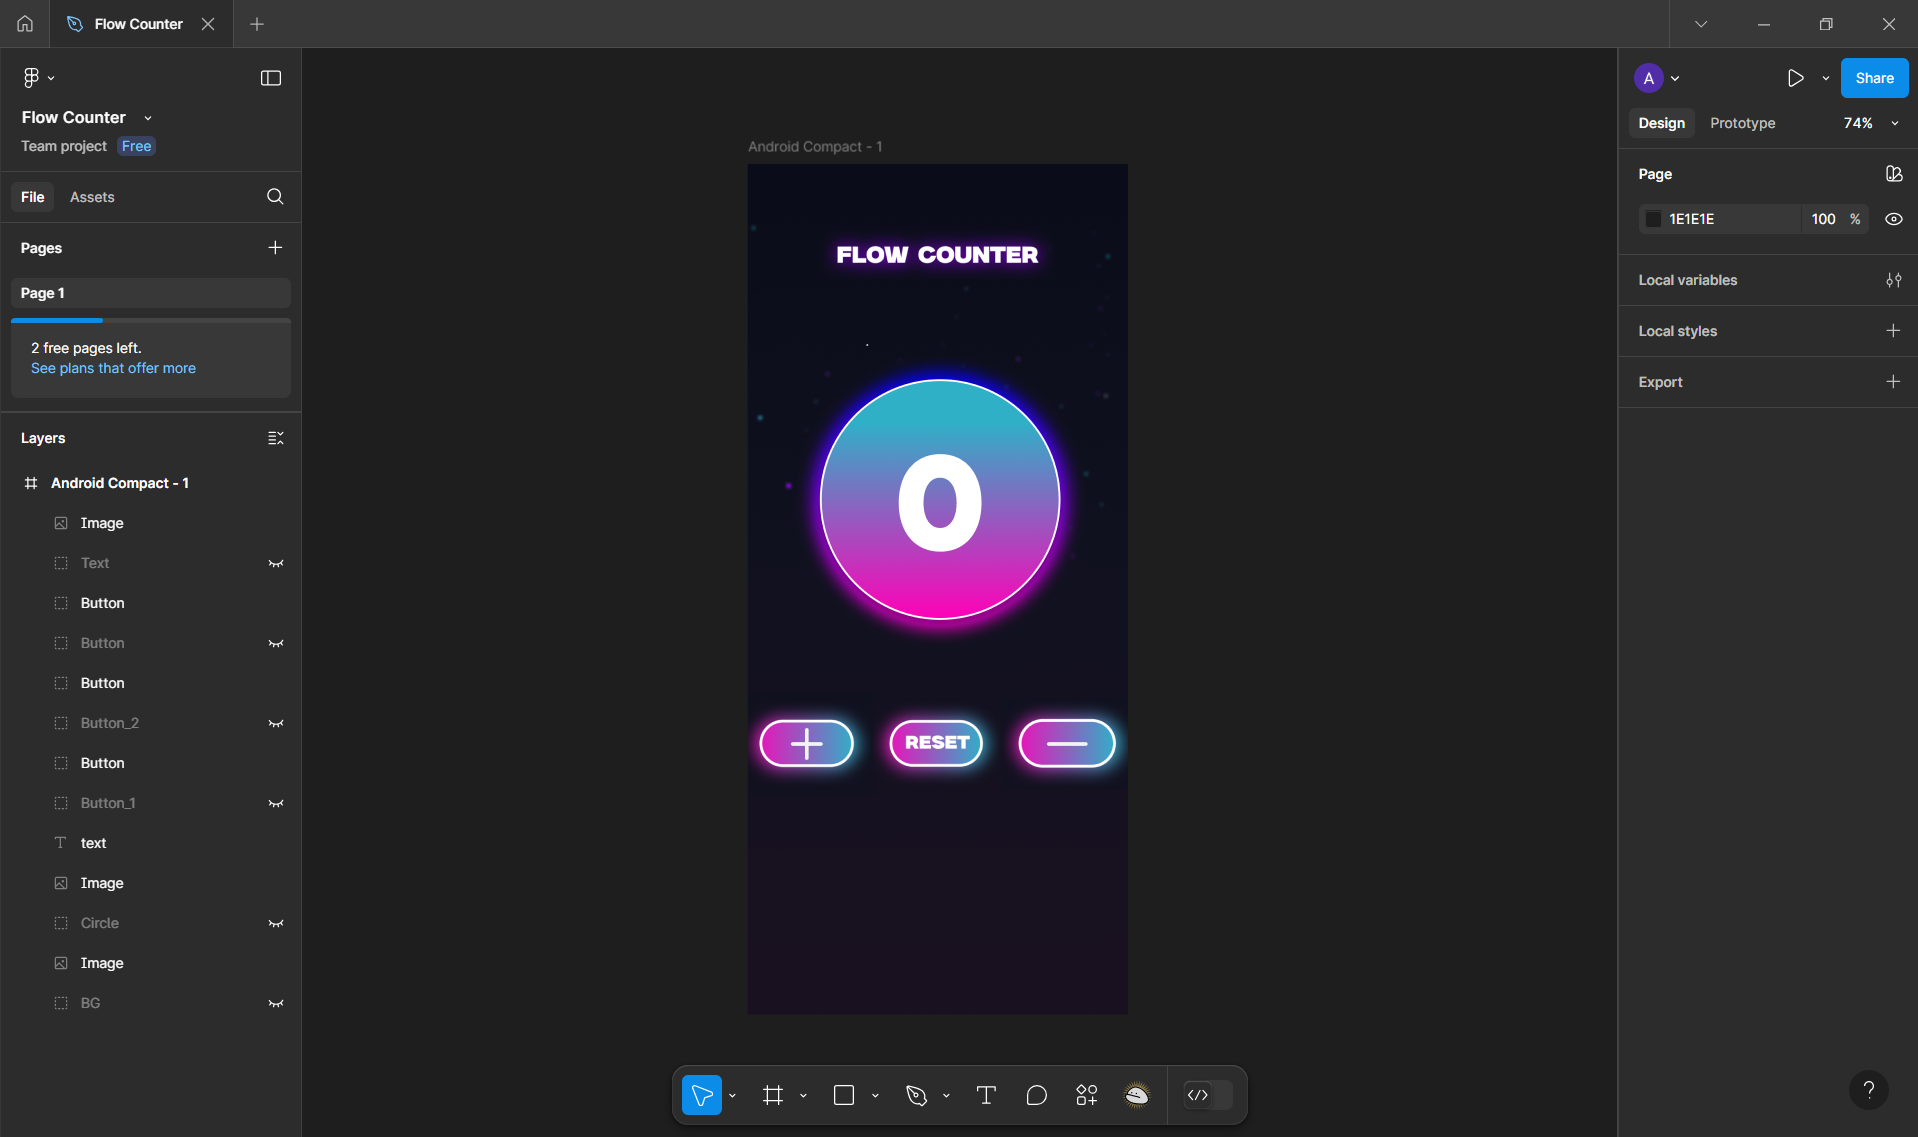Expand the Flow Counter file name dropdown
Viewport: 1918px width, 1137px height.
tap(148, 118)
